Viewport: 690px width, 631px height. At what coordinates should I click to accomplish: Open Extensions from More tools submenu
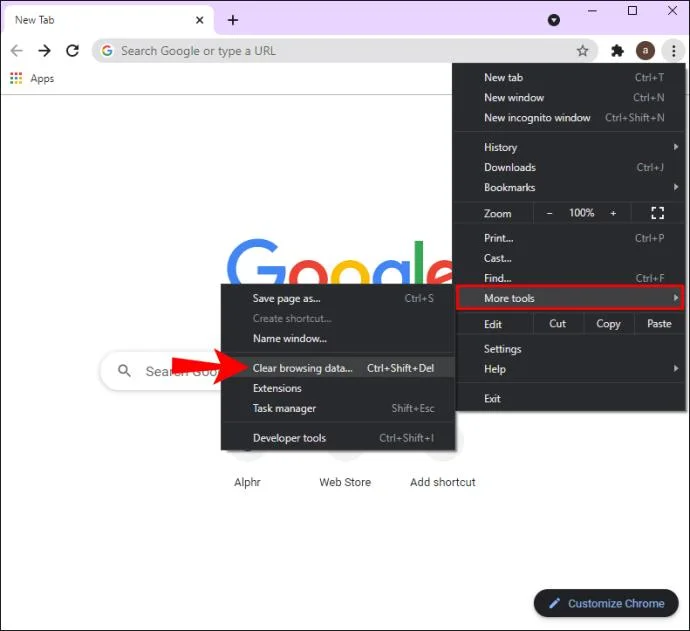(x=338, y=388)
